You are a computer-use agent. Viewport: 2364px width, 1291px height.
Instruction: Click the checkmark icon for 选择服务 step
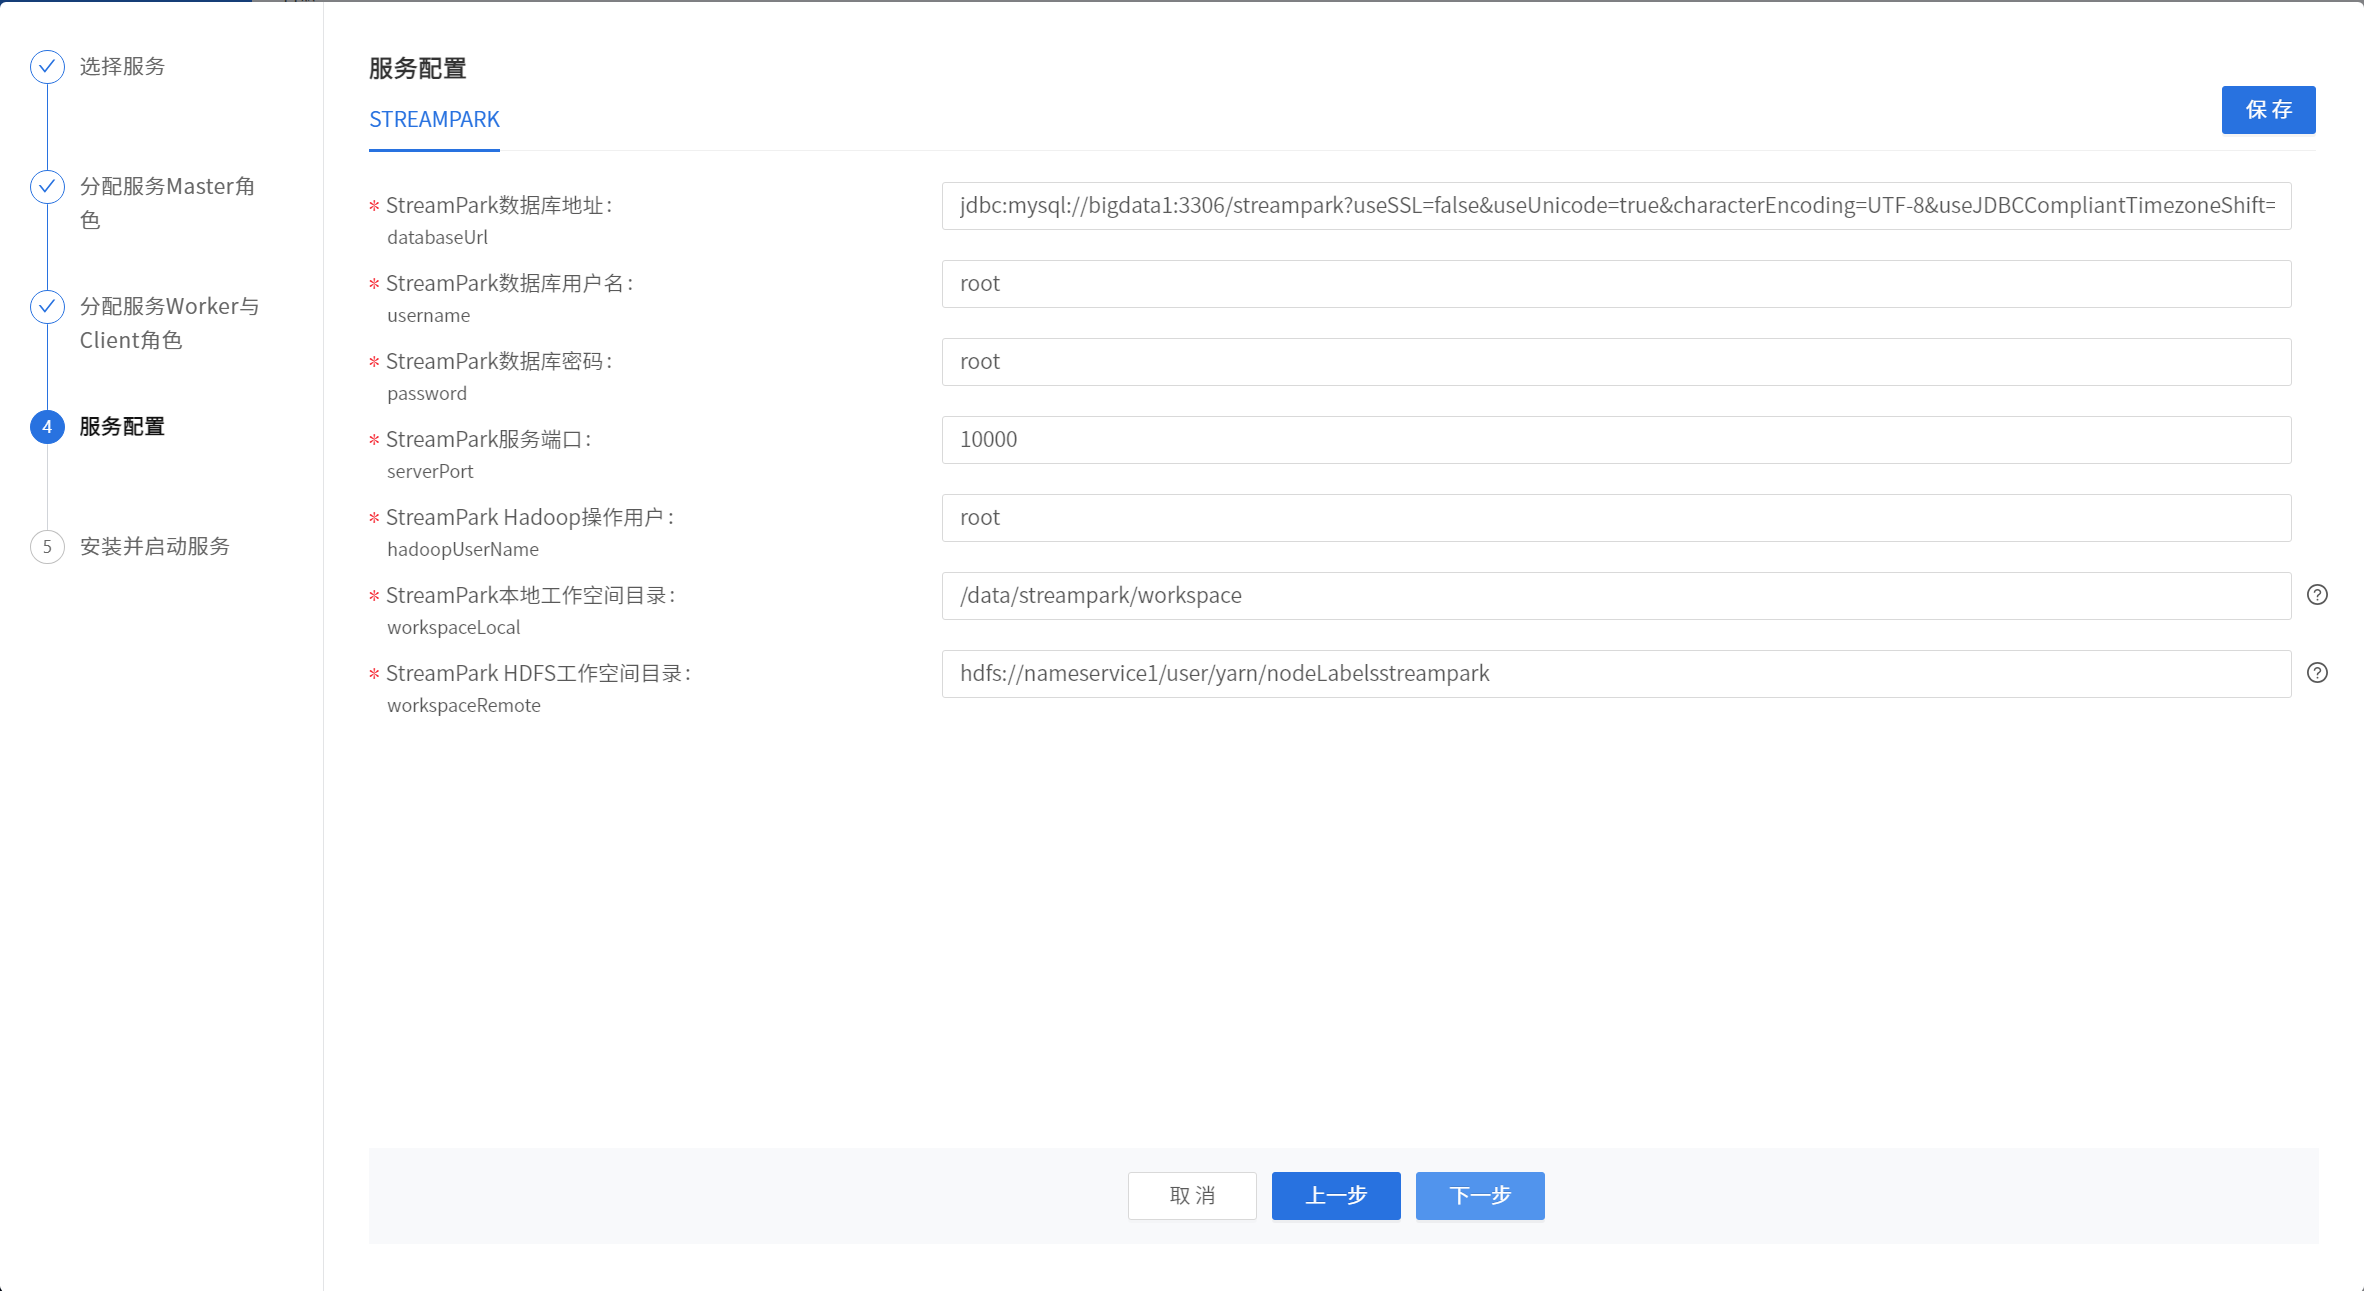[47, 66]
